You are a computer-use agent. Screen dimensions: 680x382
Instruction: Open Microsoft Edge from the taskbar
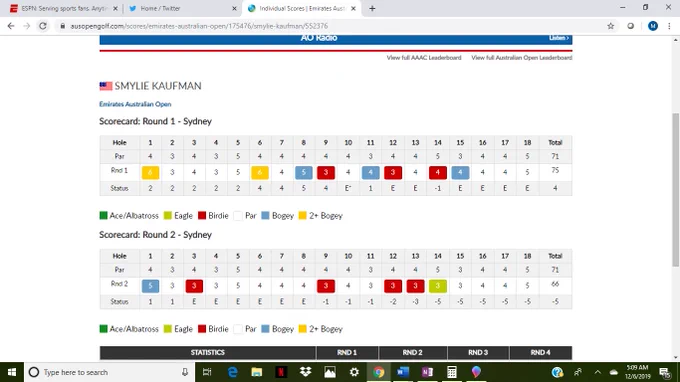pyautogui.click(x=232, y=372)
